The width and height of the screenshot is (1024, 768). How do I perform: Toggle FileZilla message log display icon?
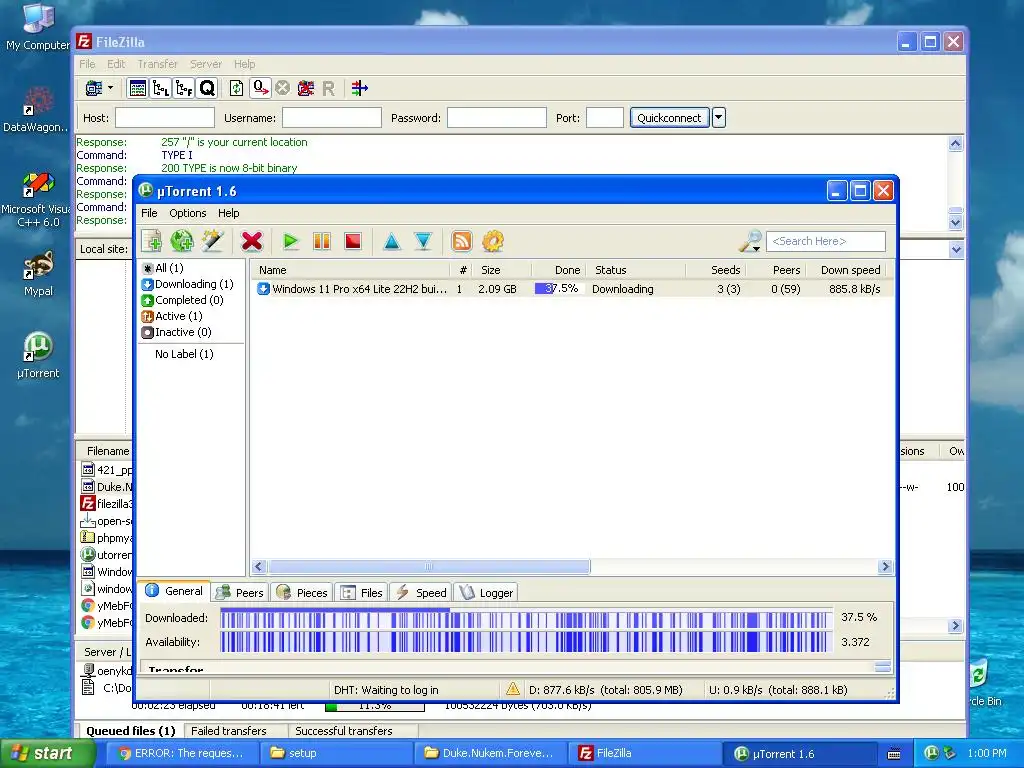[x=138, y=88]
